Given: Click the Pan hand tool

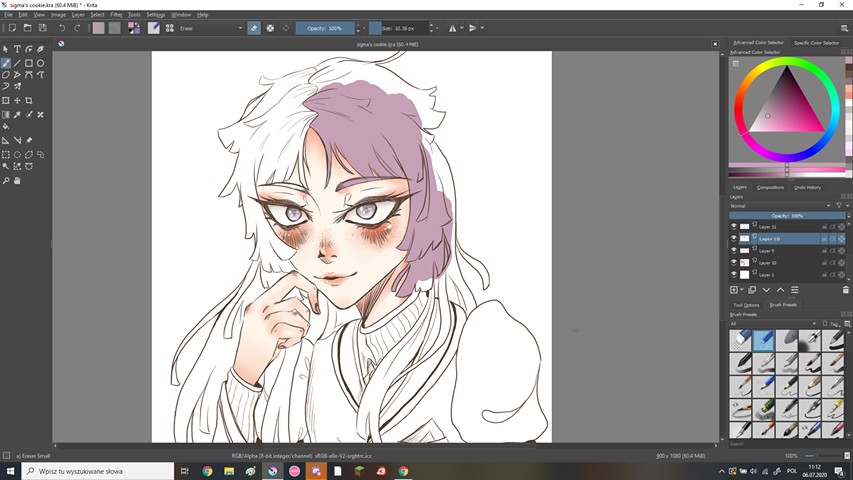Looking at the screenshot, I should [x=17, y=181].
